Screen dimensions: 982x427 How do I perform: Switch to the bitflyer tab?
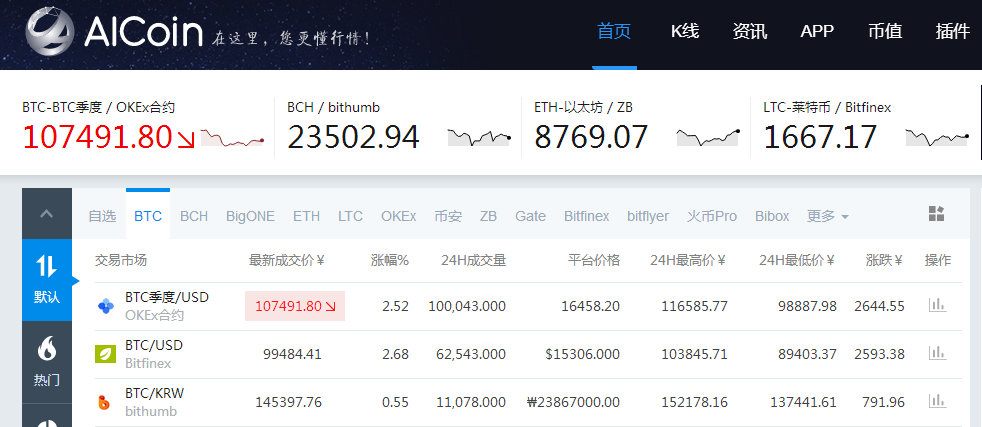[648, 216]
